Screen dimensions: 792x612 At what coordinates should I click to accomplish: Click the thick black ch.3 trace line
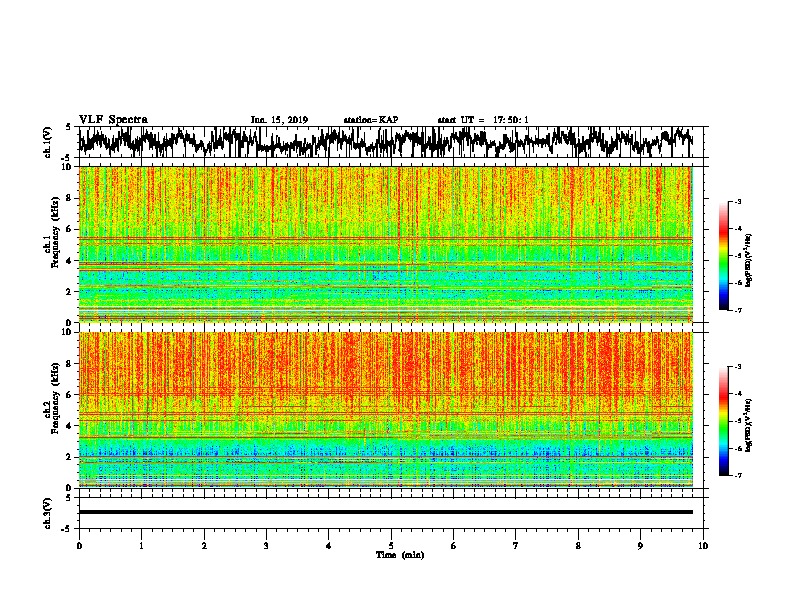385,512
